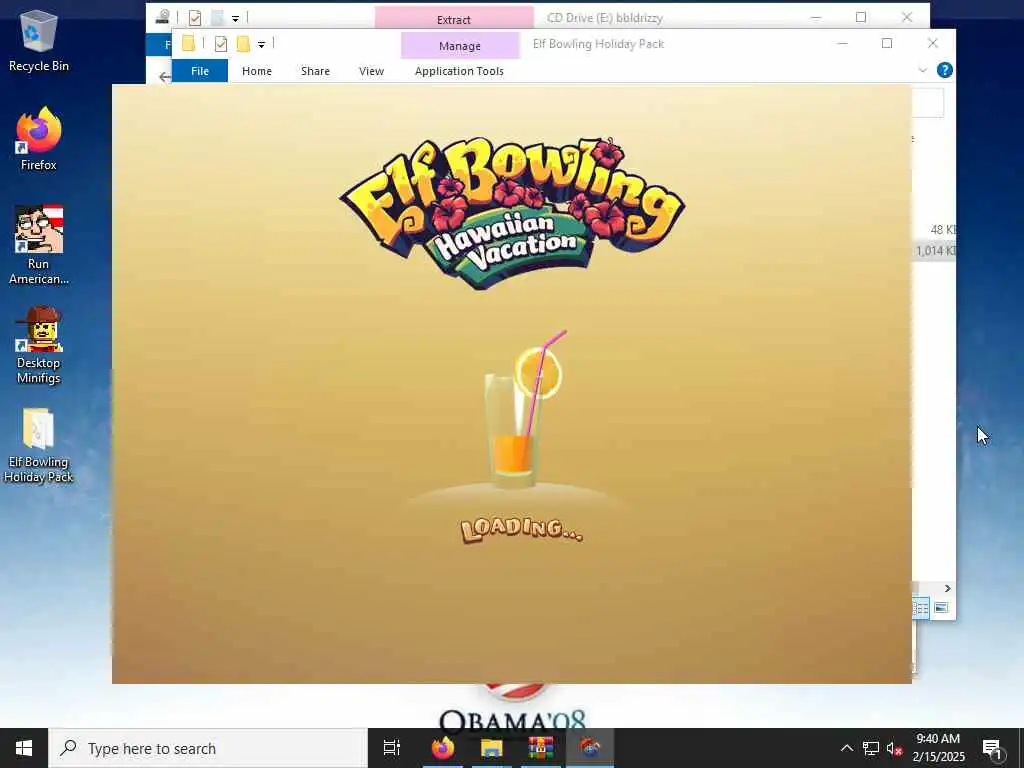Open the Share ribbon tab
The width and height of the screenshot is (1024, 768).
[315, 71]
